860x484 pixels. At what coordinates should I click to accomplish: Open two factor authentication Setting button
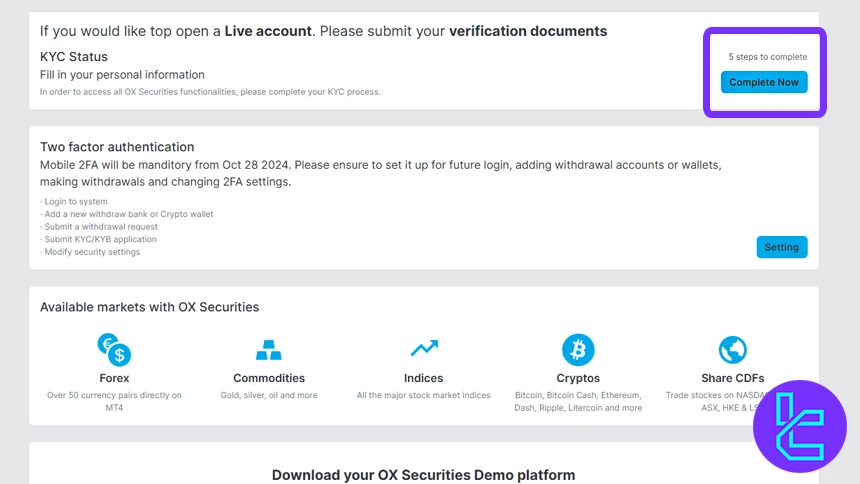(782, 247)
